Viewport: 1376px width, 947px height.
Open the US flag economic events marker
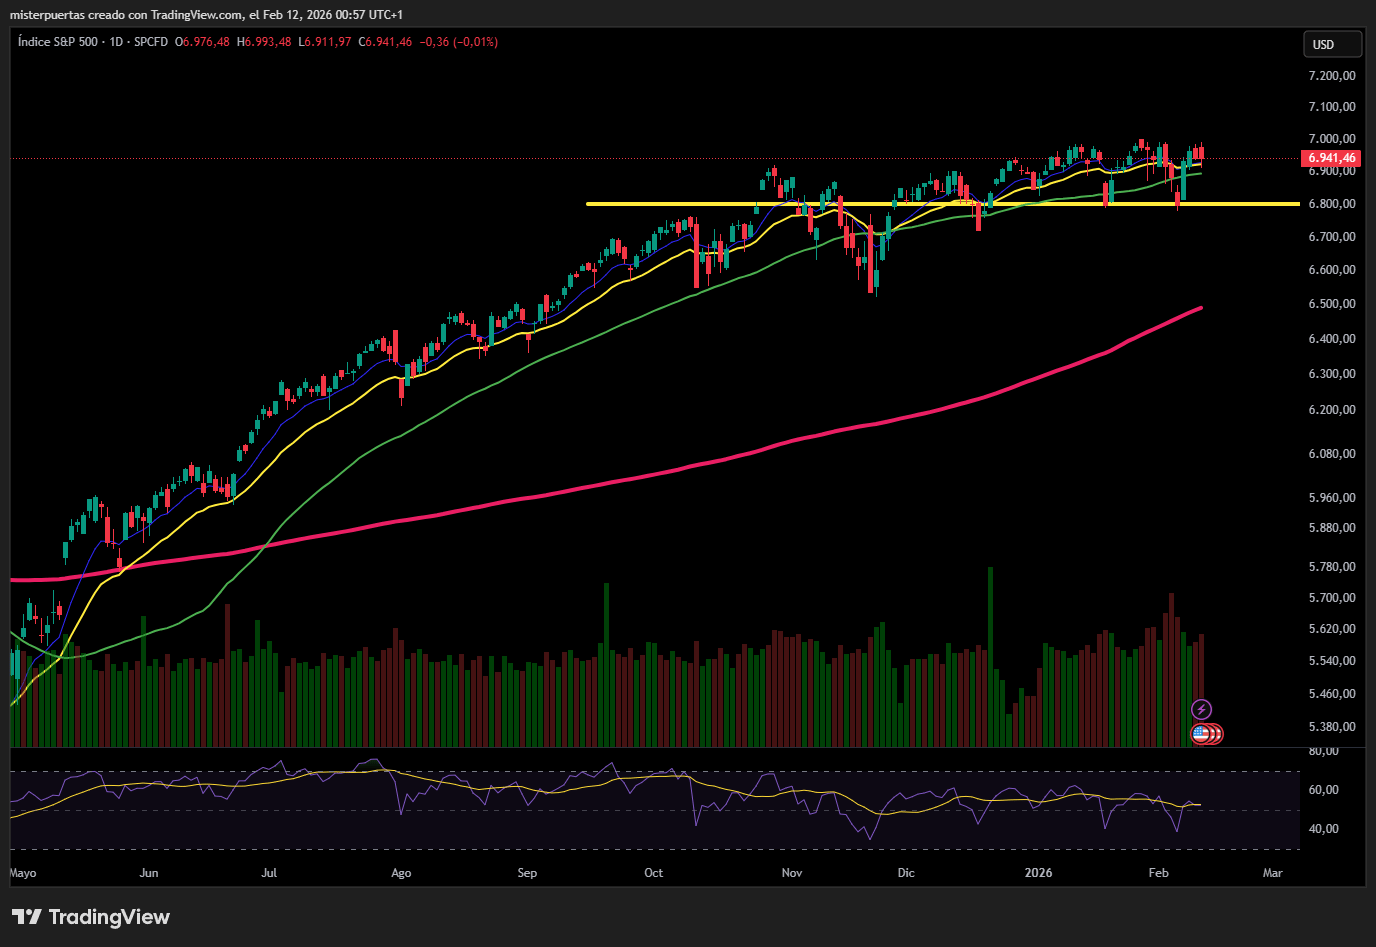[1201, 734]
